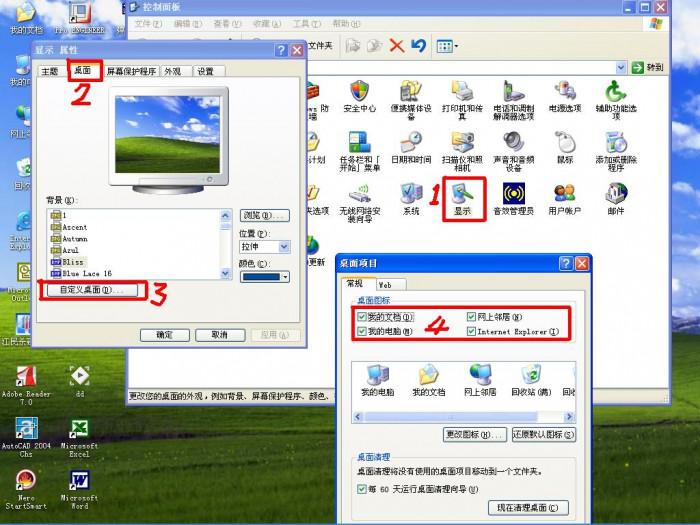The height and width of the screenshot is (525, 700).
Task: Uncheck Internet Explorer desktop icon checkbox
Action: pyautogui.click(x=471, y=331)
